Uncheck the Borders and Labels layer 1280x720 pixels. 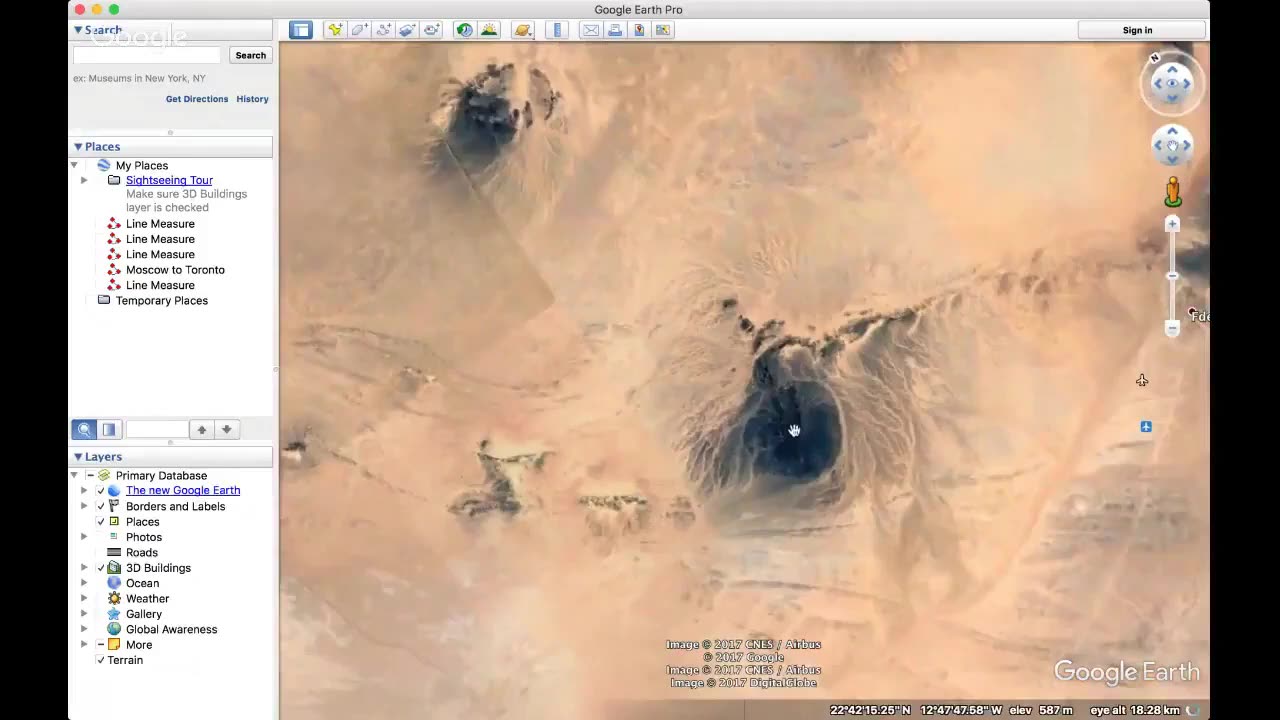tap(100, 506)
